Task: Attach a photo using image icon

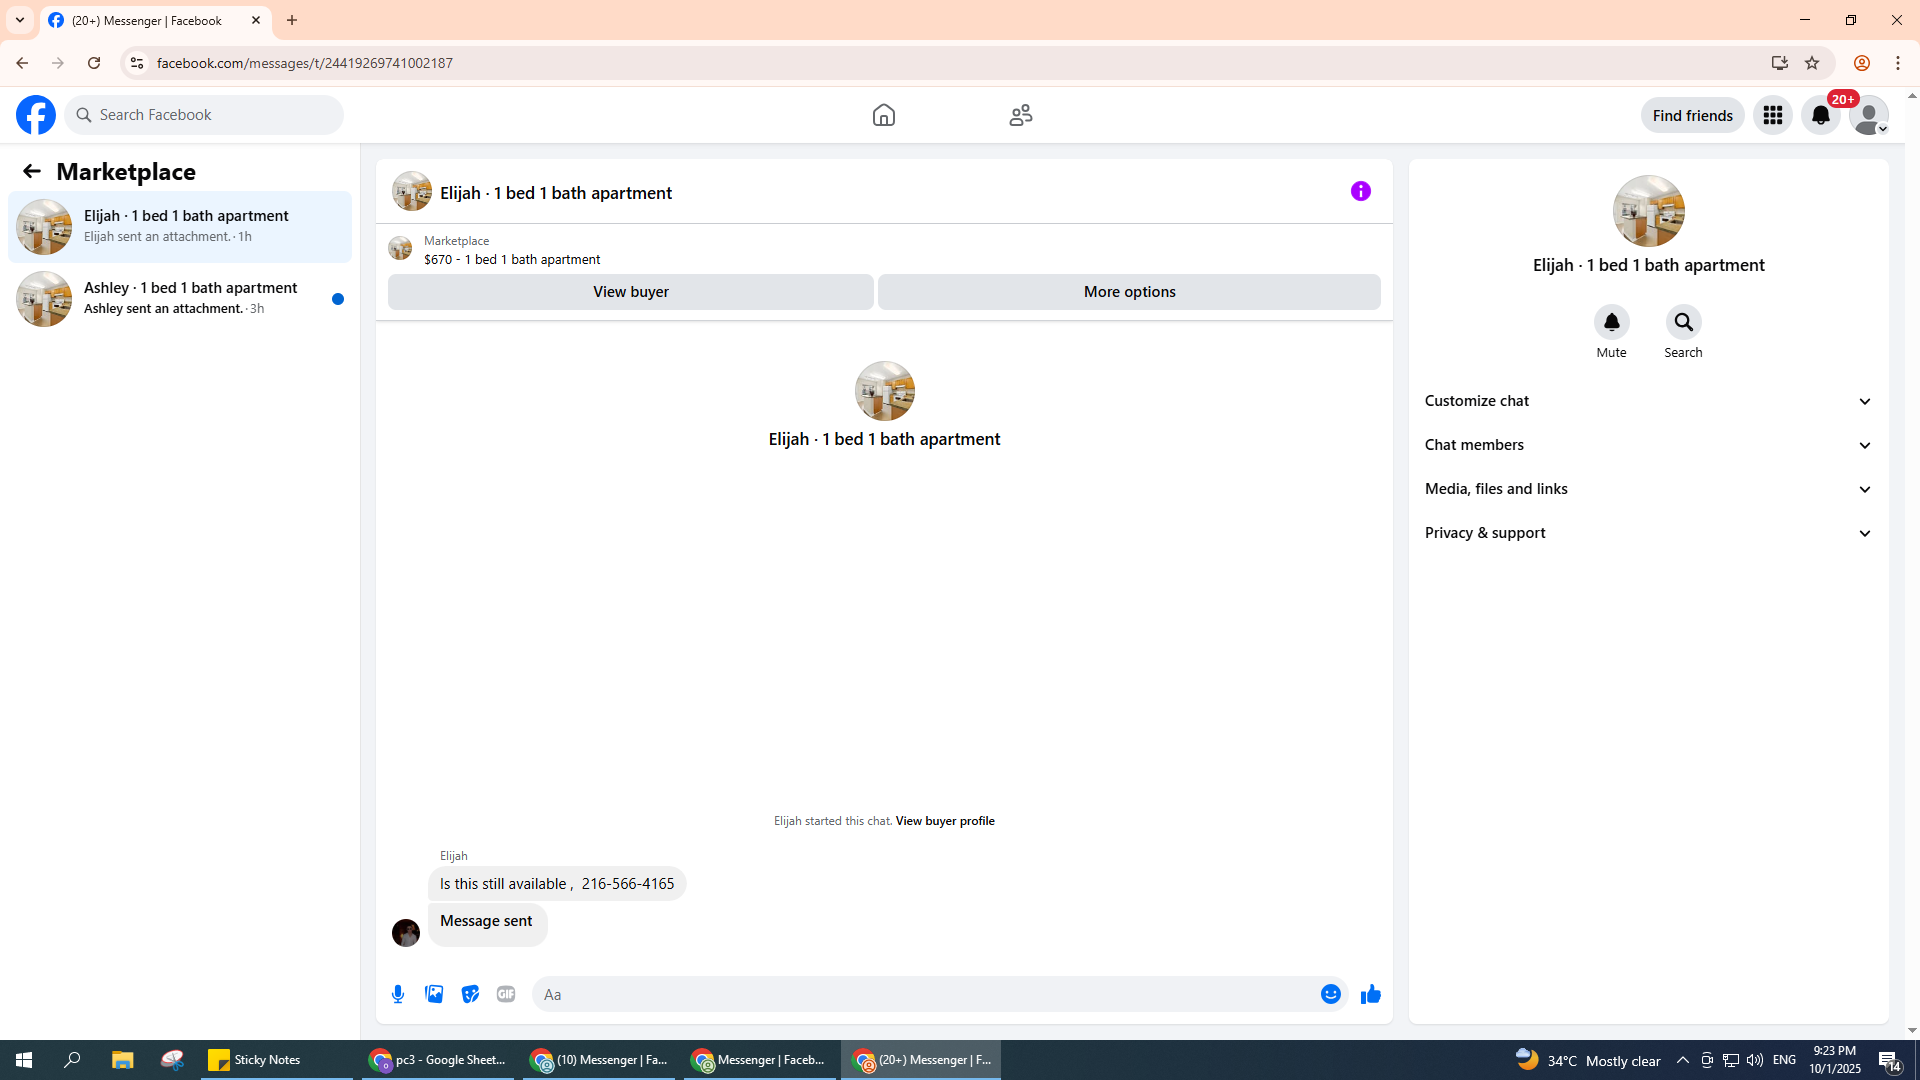Action: 434,994
